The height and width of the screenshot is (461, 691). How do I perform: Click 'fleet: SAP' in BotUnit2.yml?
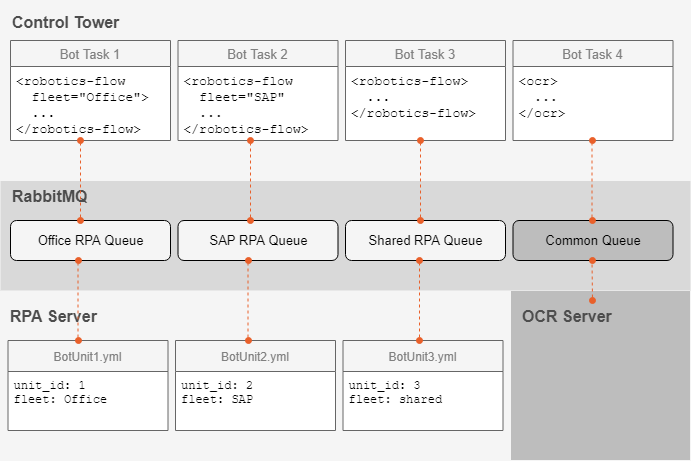click(x=217, y=399)
